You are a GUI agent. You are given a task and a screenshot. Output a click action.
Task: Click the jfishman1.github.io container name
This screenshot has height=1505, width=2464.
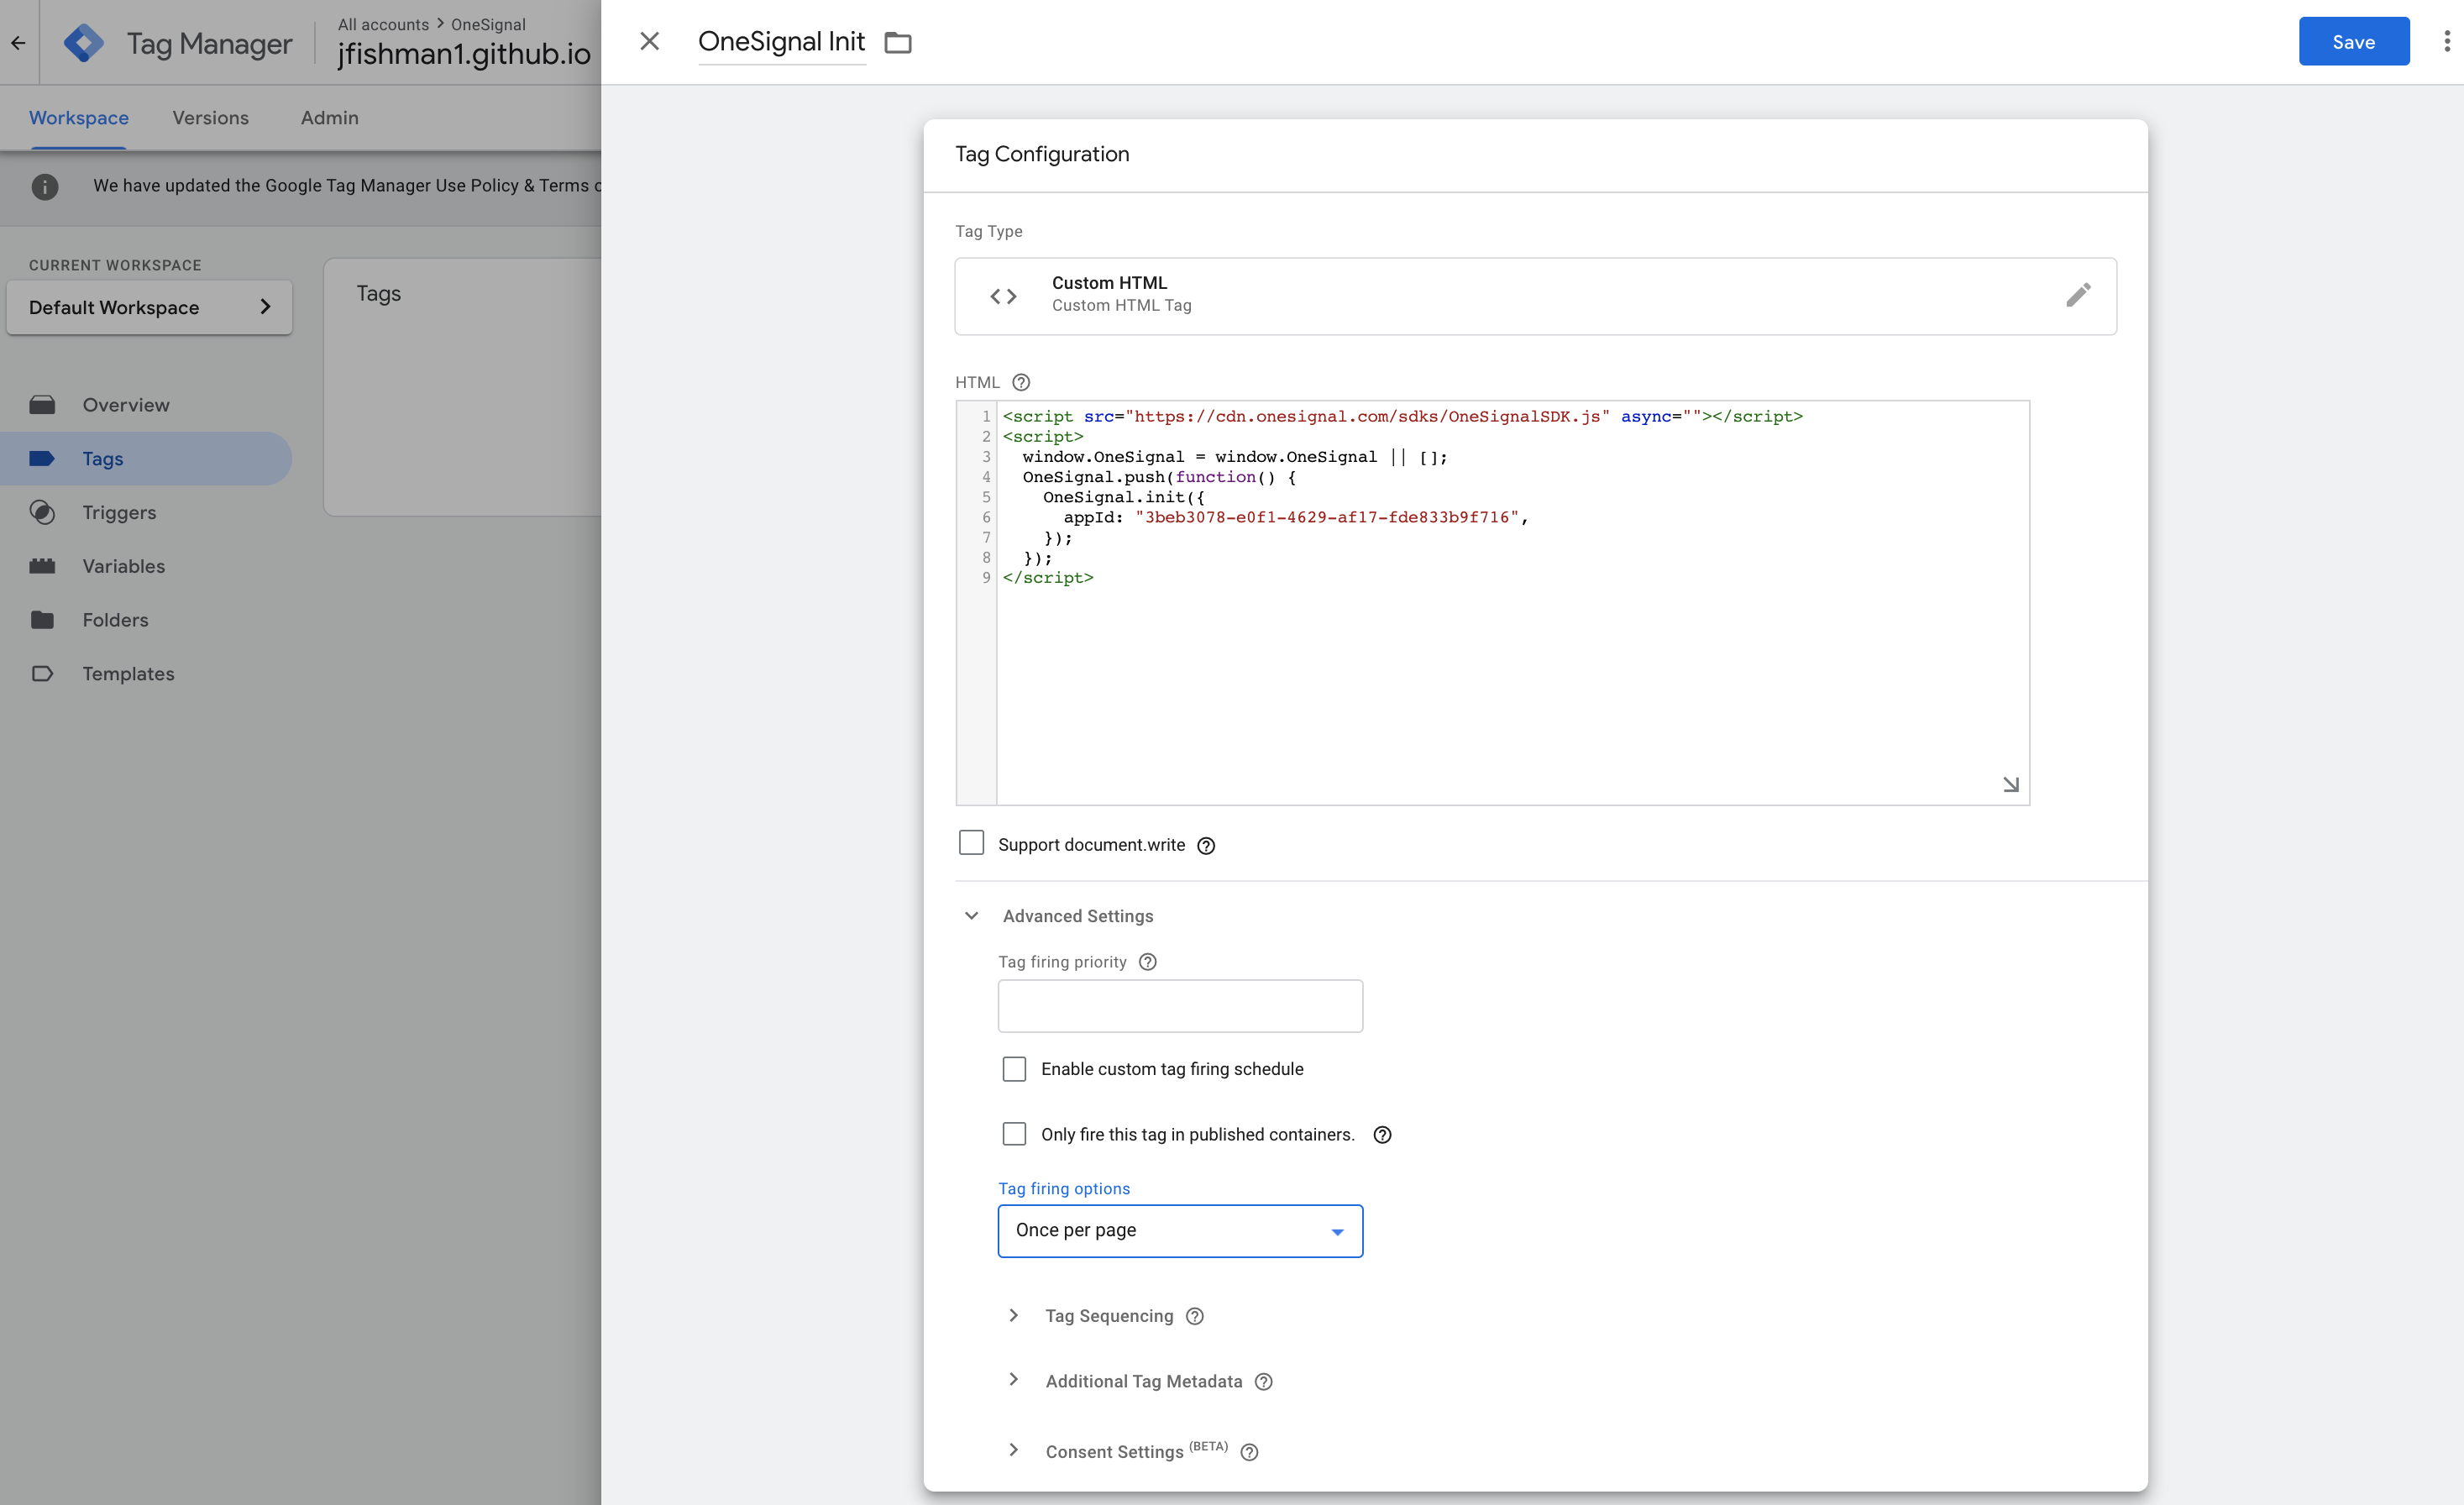point(464,53)
